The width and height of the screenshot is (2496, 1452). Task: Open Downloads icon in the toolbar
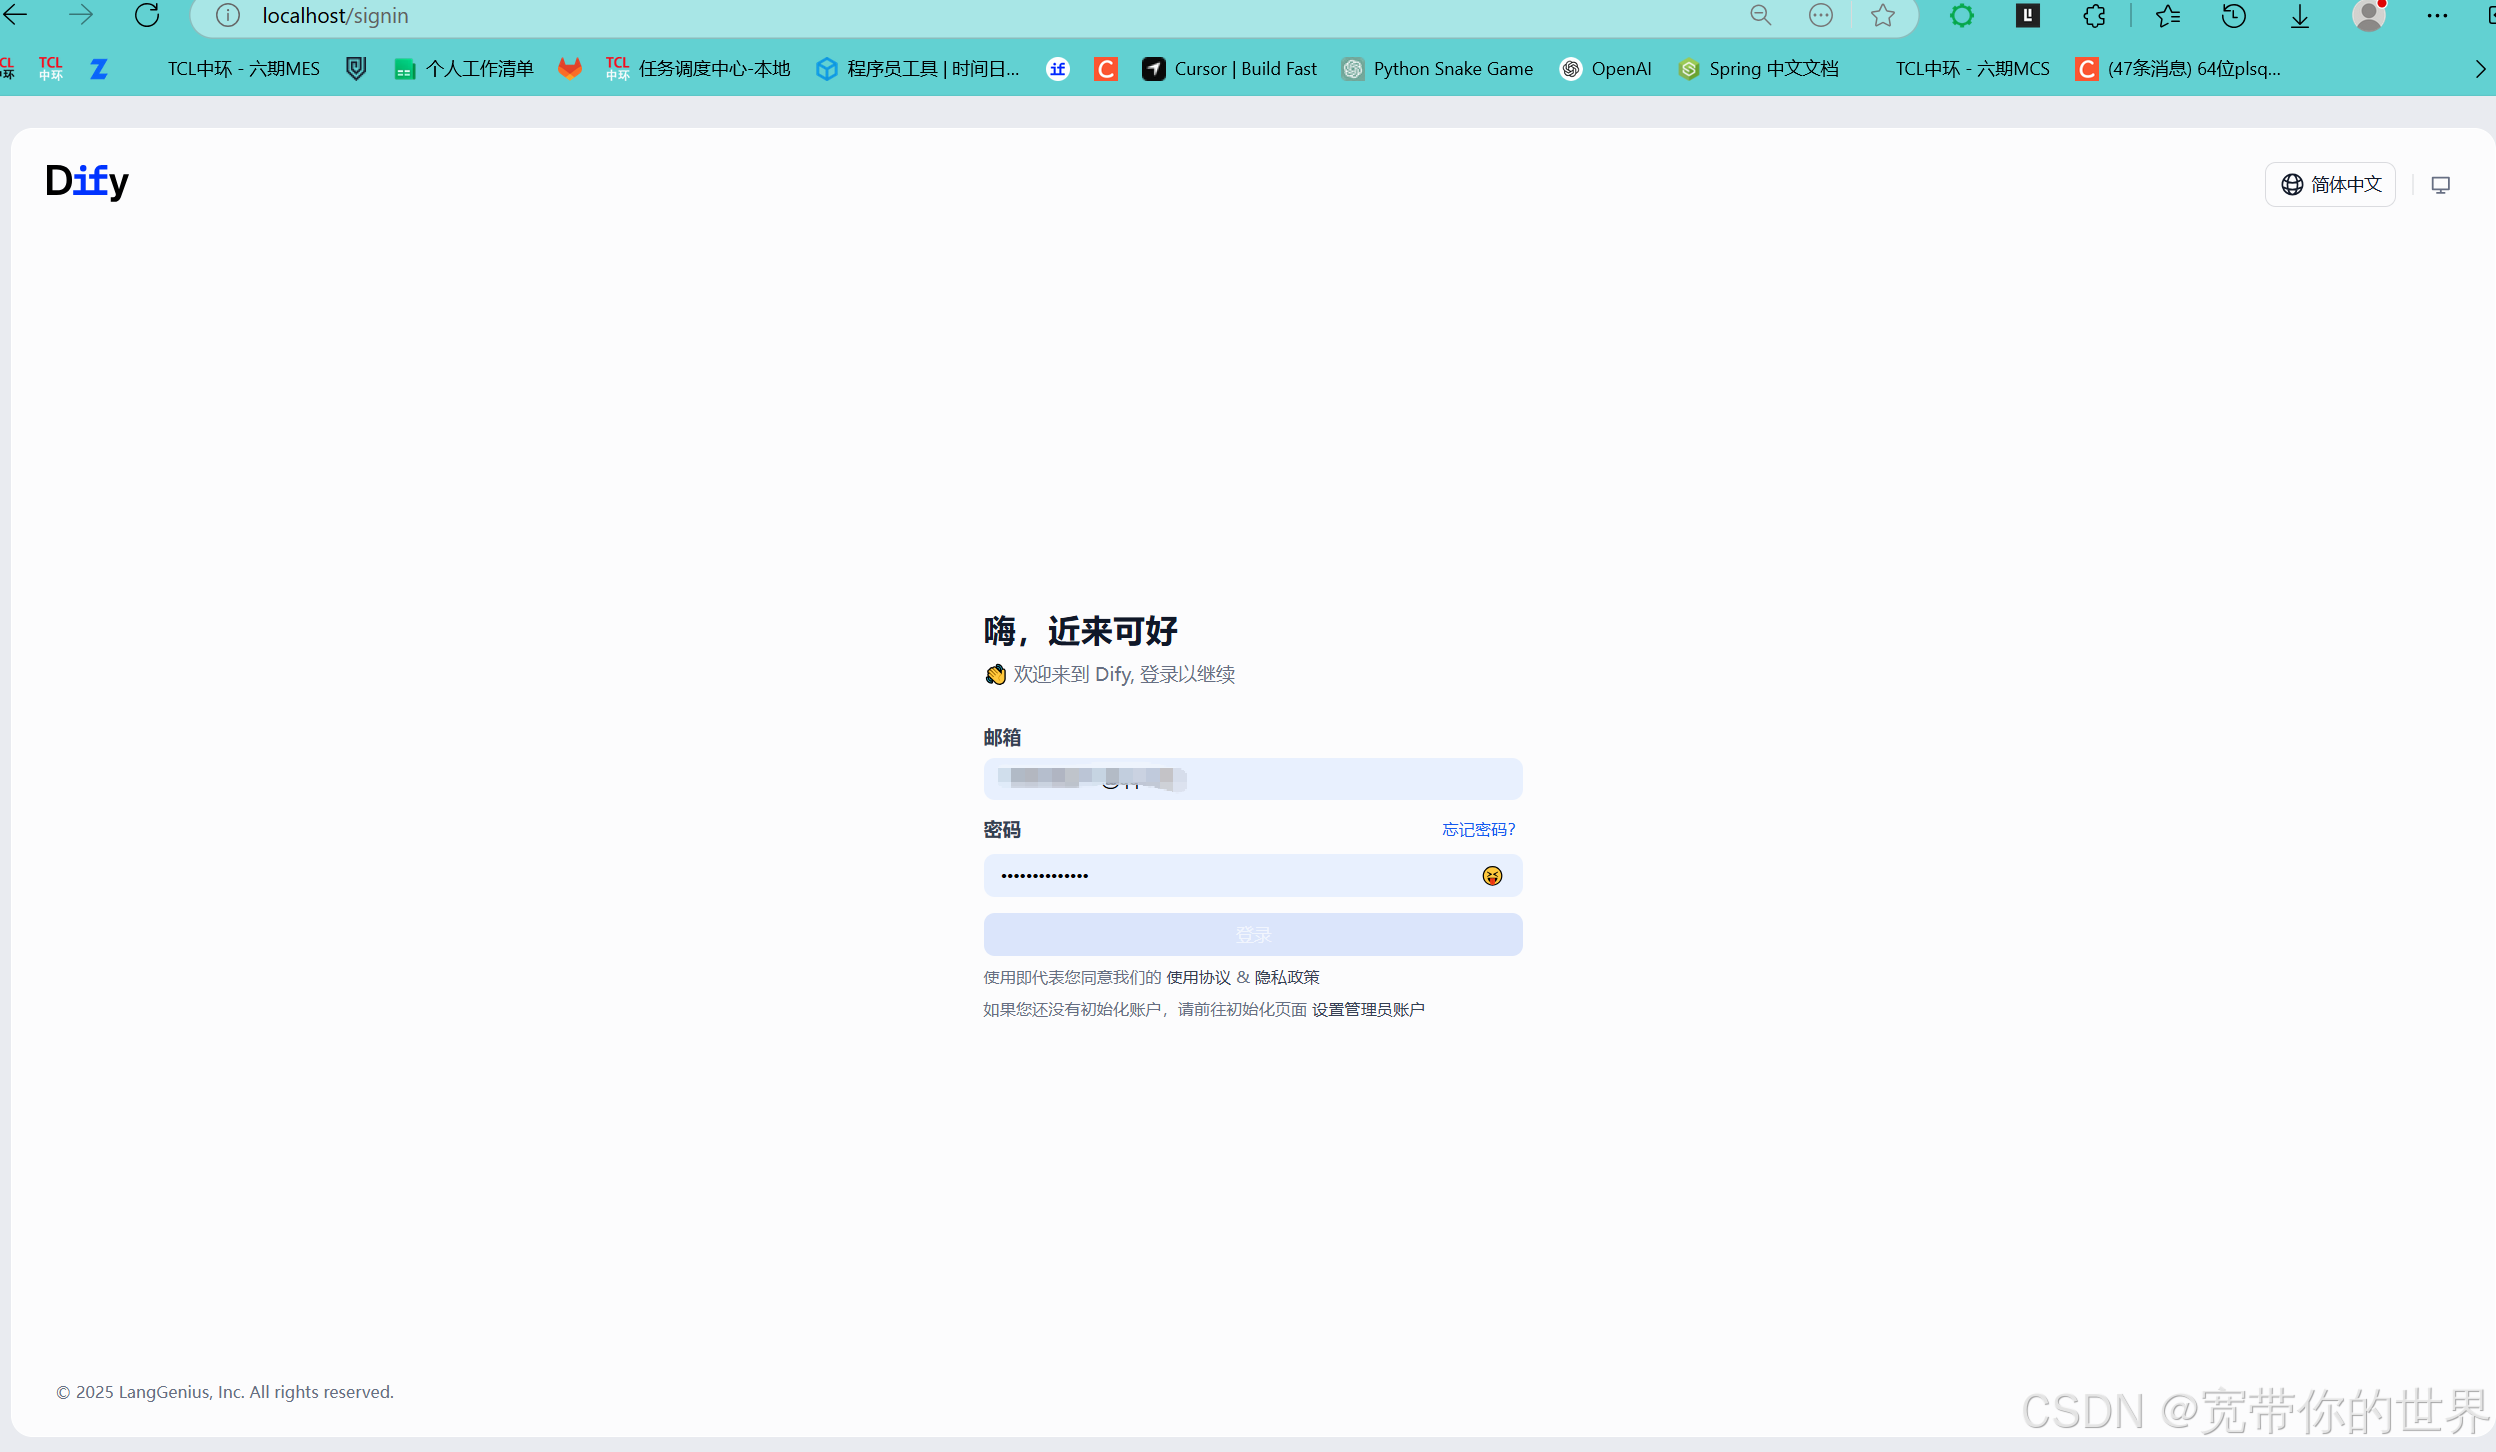point(2300,15)
